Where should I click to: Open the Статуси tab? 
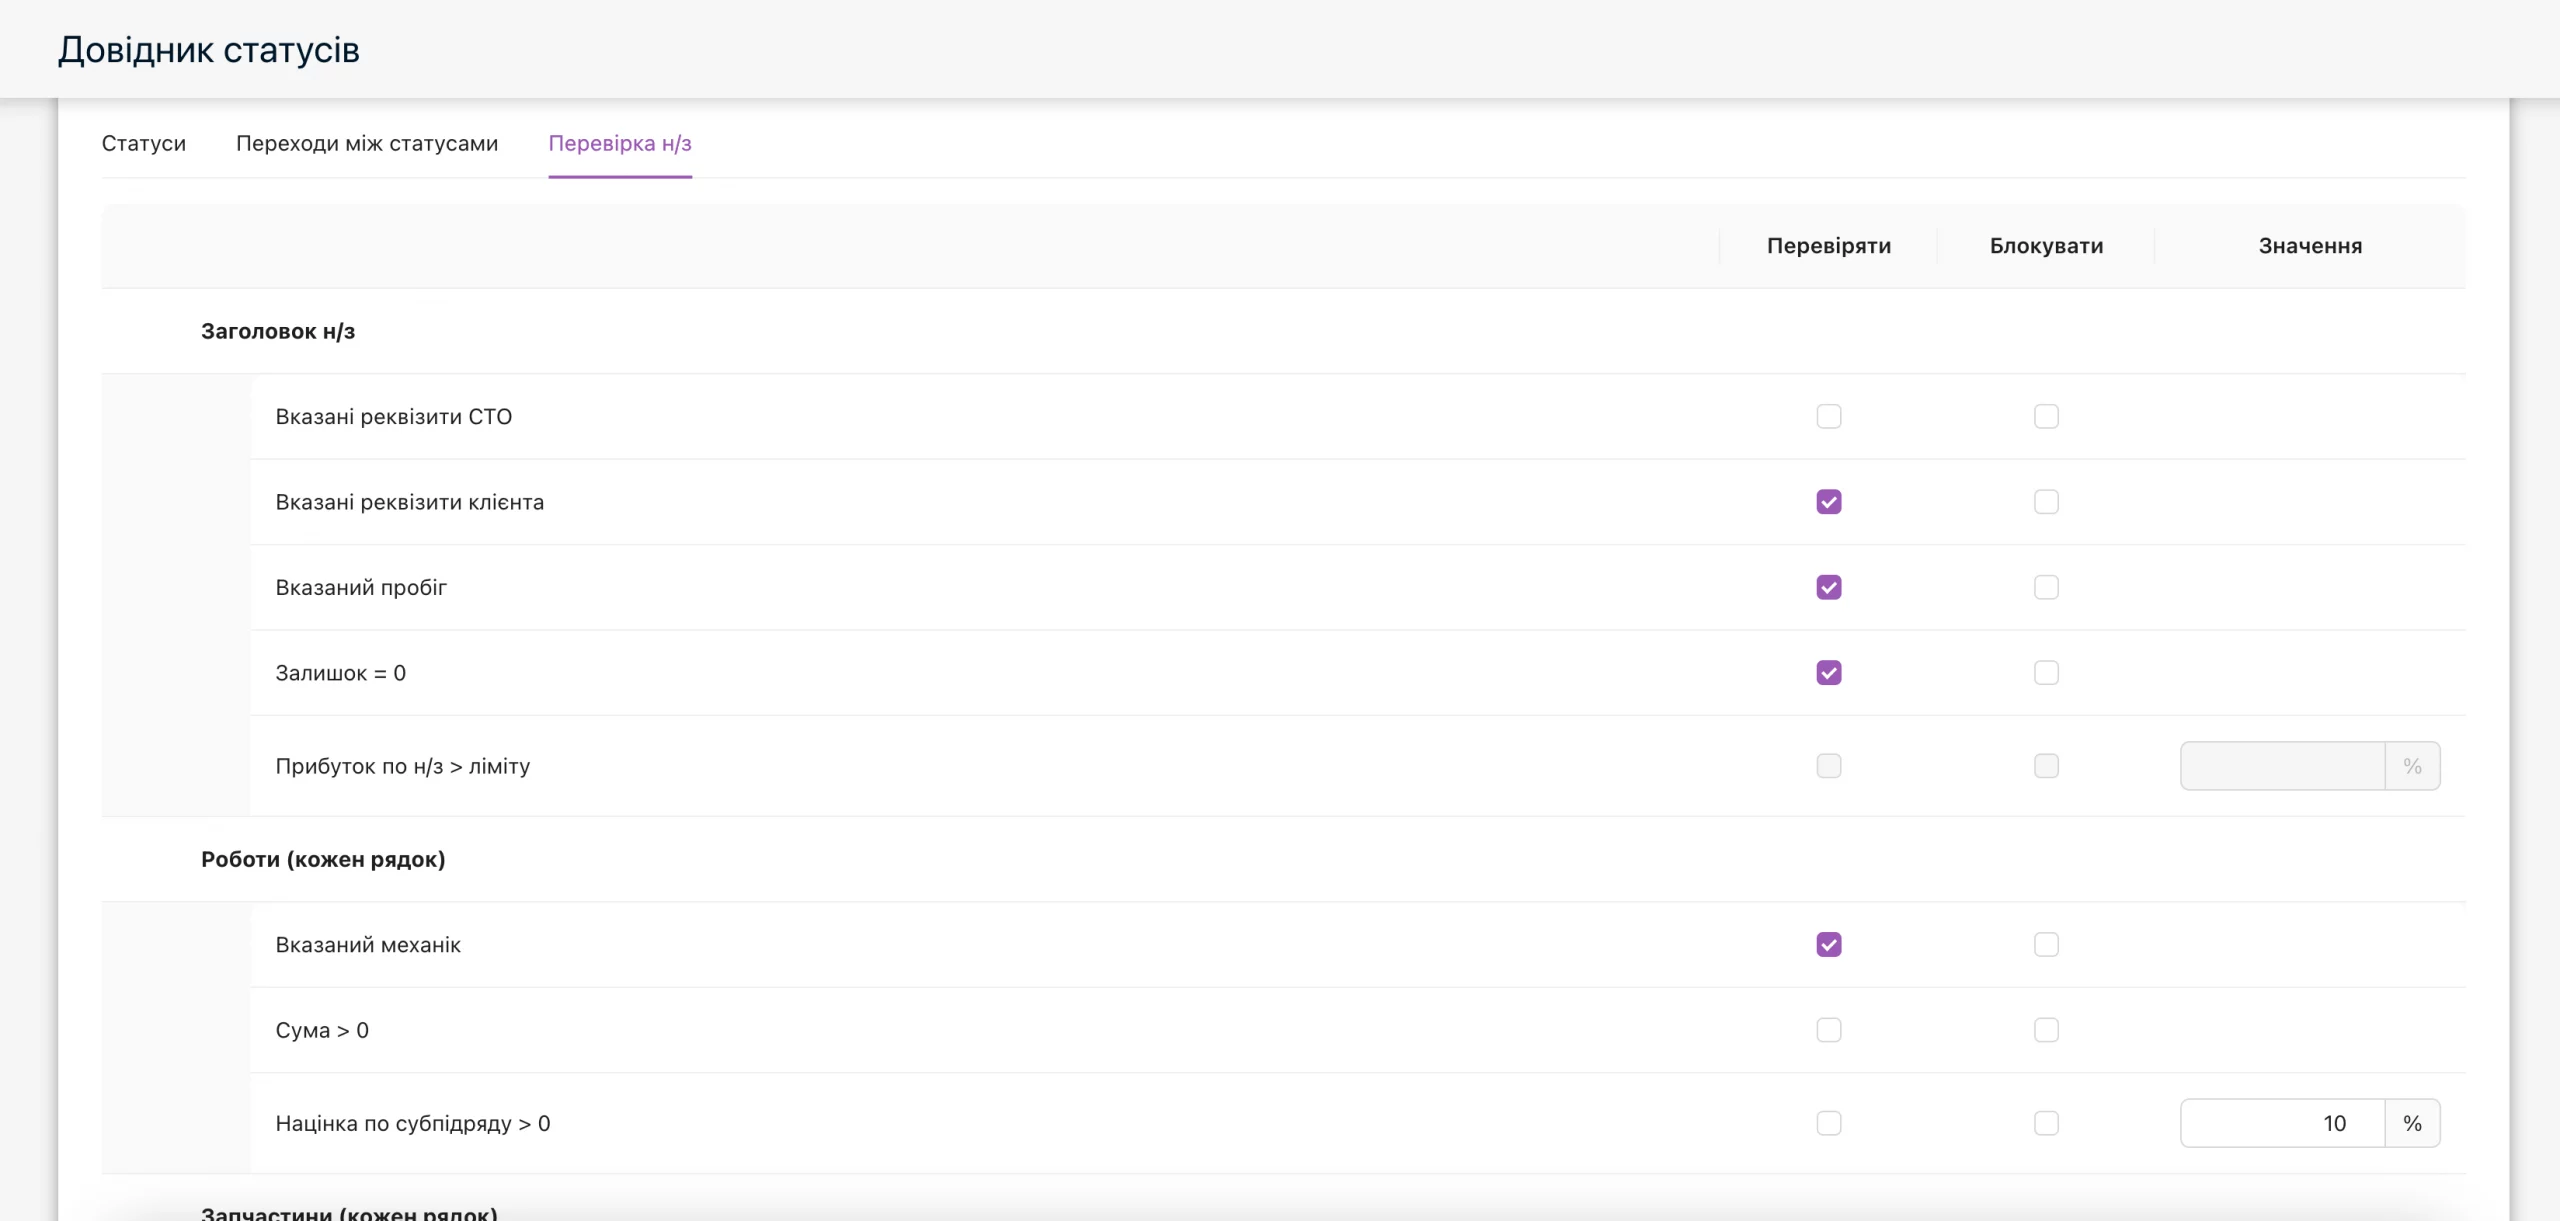[143, 143]
